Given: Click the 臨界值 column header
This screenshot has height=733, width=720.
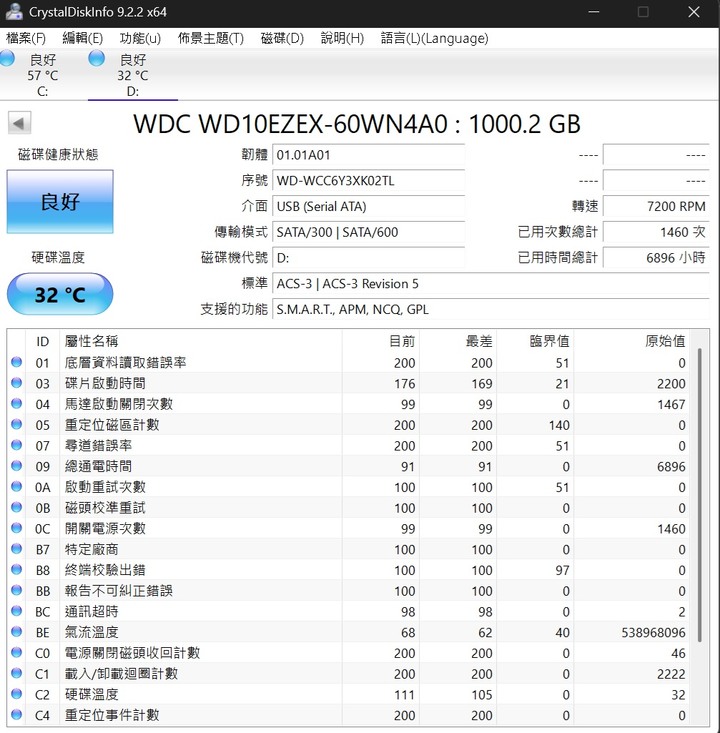Looking at the screenshot, I should click(535, 341).
